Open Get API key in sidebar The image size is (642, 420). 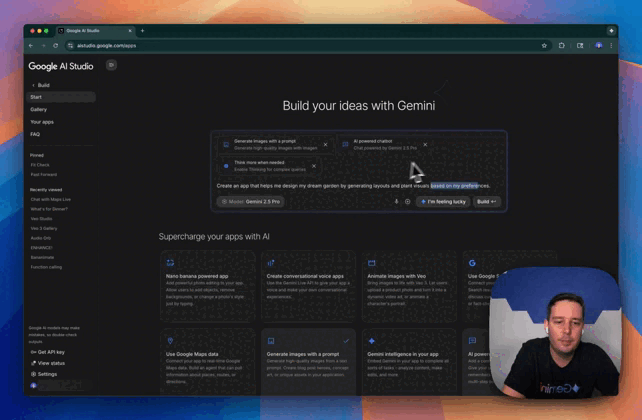pyautogui.click(x=50, y=352)
